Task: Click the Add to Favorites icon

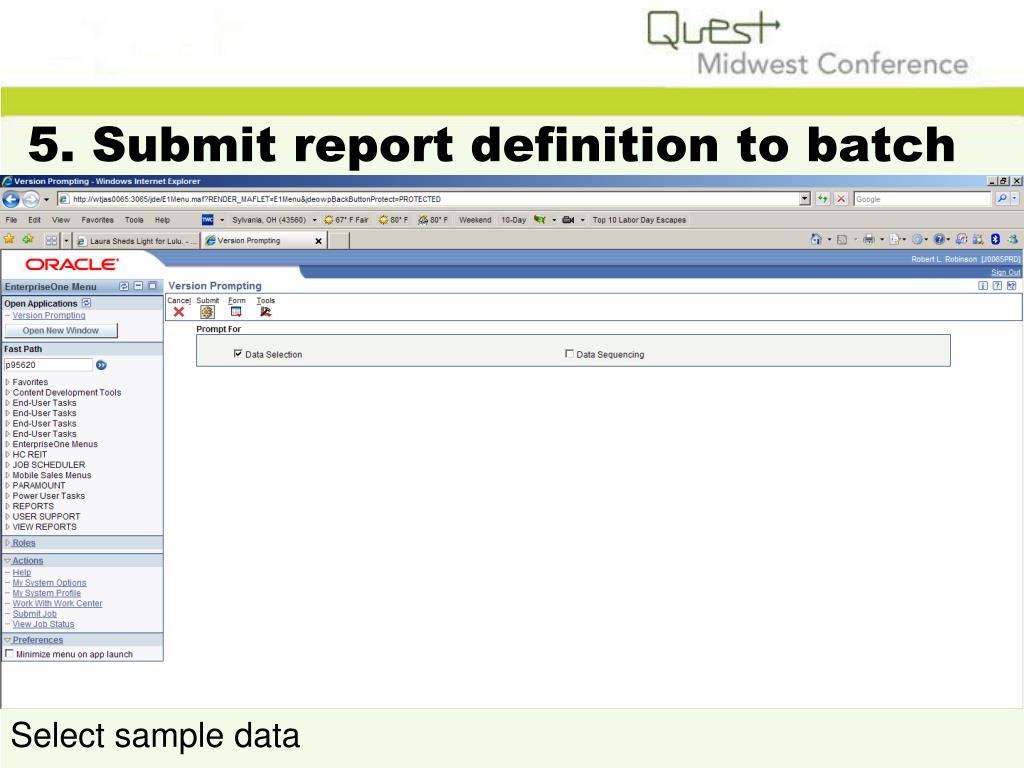Action: point(28,240)
